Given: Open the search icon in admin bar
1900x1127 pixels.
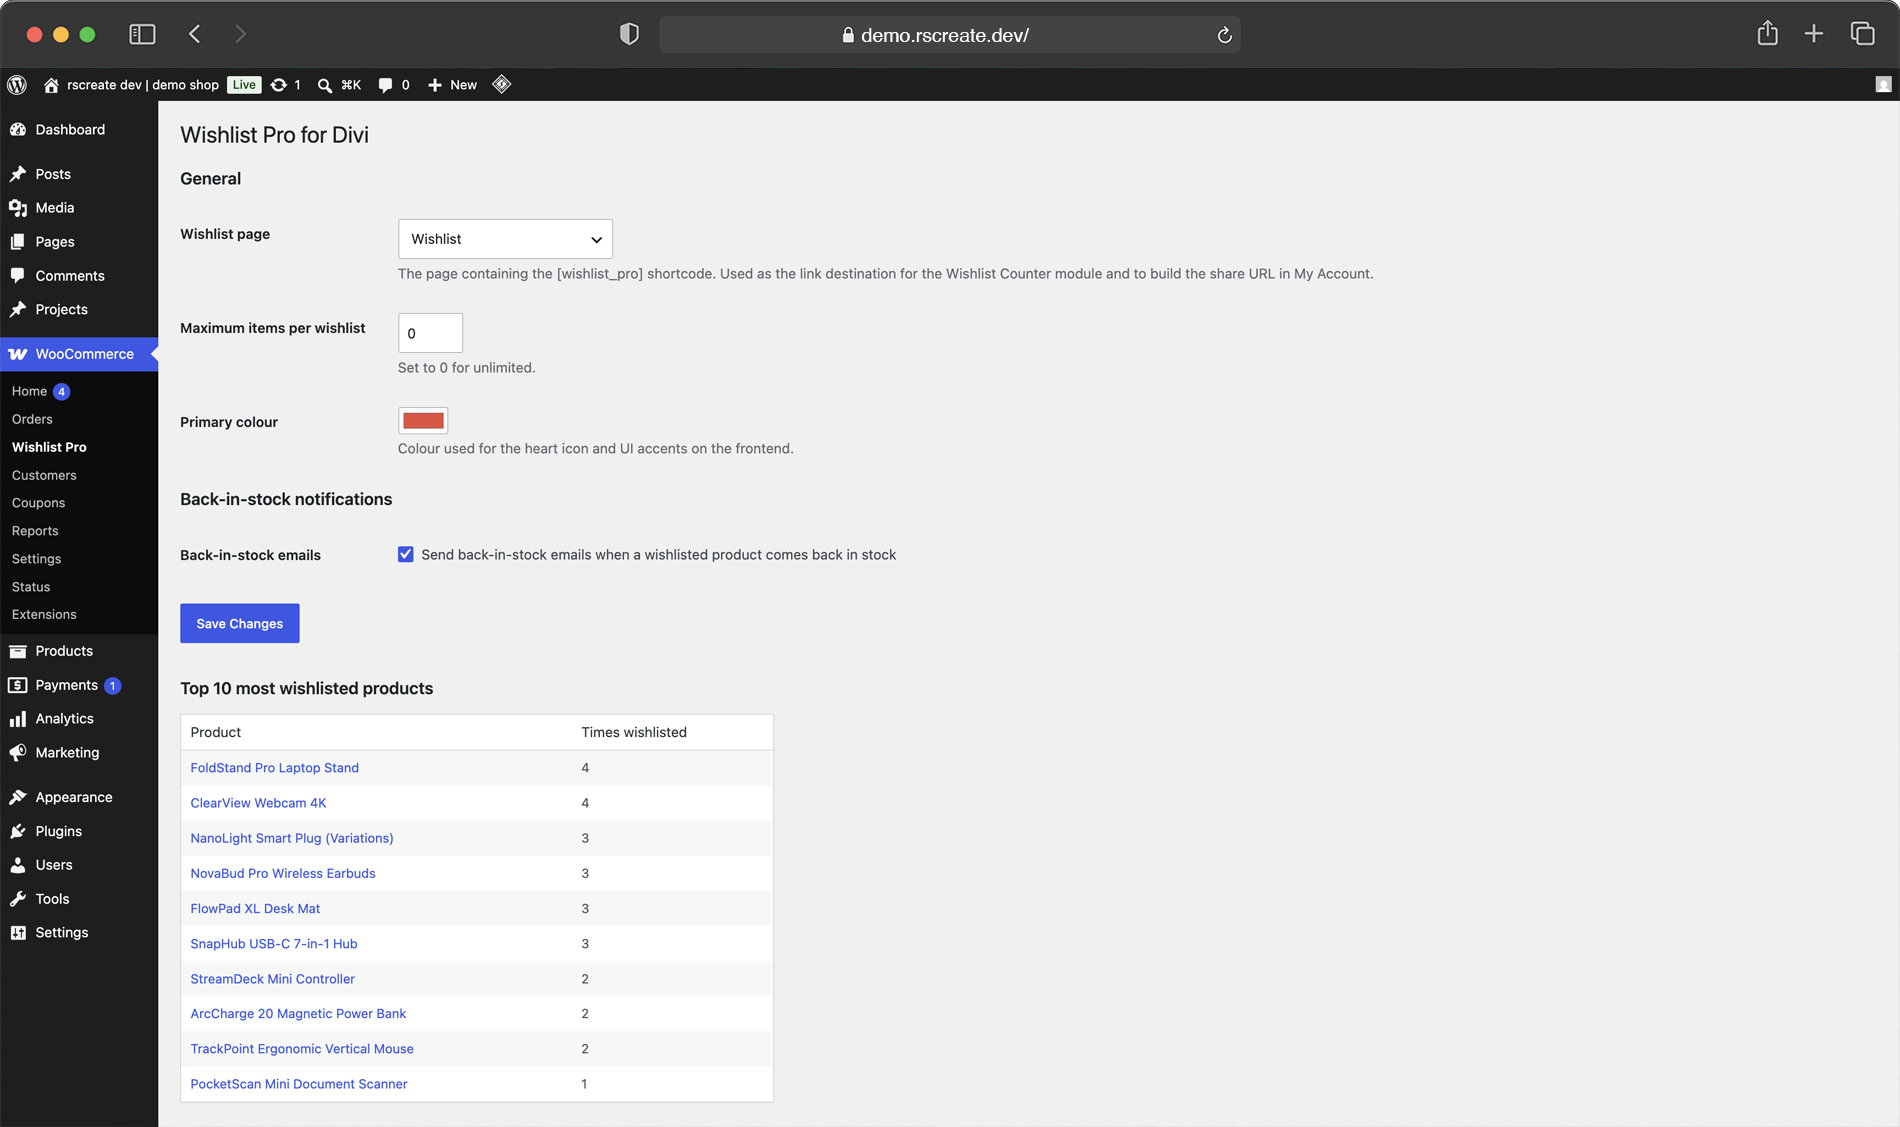Looking at the screenshot, I should [x=325, y=85].
